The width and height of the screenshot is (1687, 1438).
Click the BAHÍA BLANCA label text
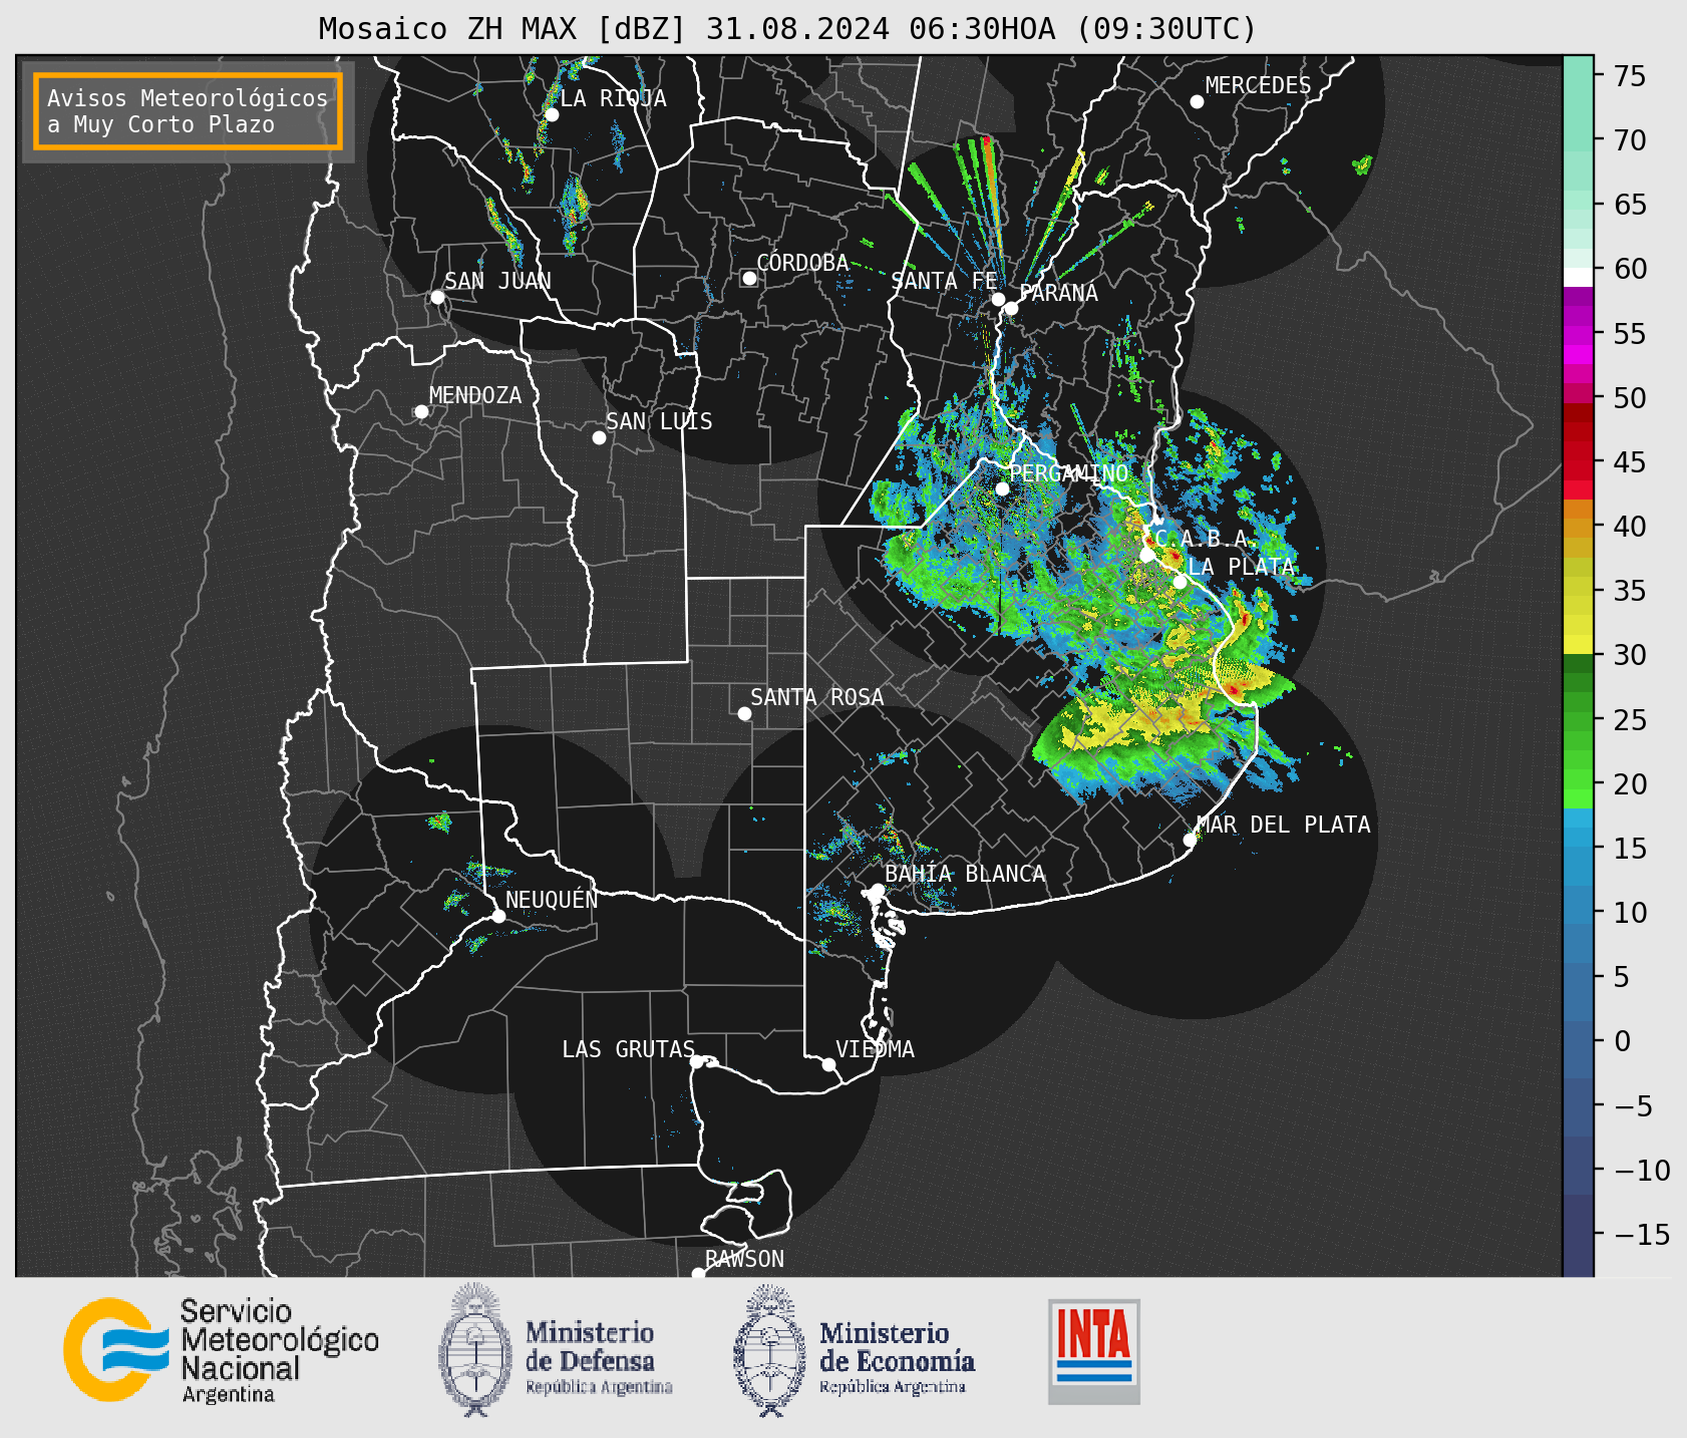pos(965,874)
